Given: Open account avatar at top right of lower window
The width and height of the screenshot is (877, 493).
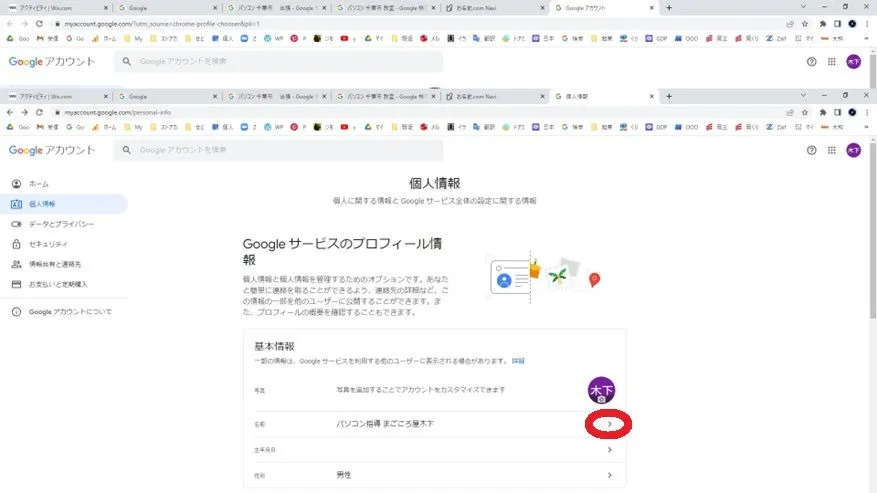Looking at the screenshot, I should 853,150.
